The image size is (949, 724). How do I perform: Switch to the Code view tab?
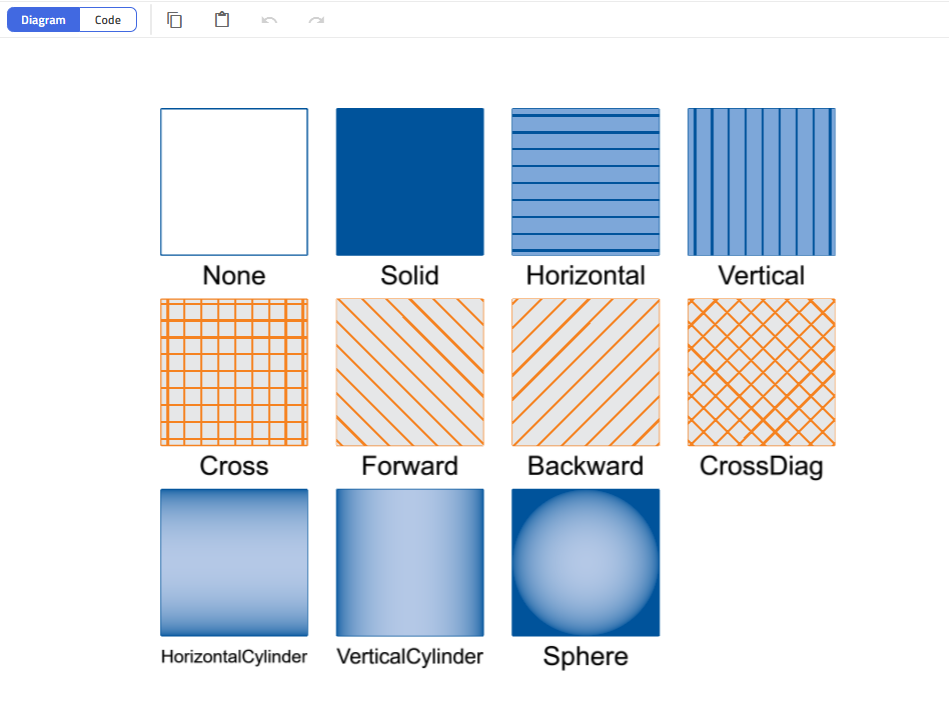pos(108,20)
